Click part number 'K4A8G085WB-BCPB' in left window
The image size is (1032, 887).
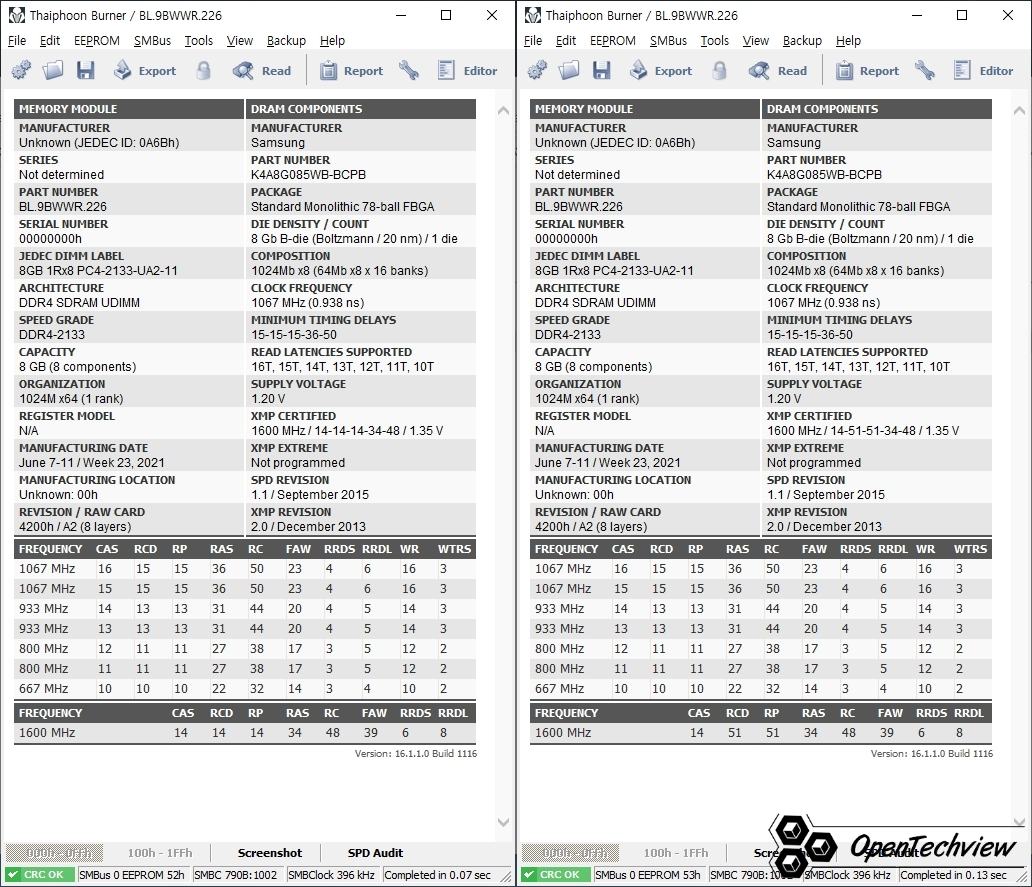point(308,174)
